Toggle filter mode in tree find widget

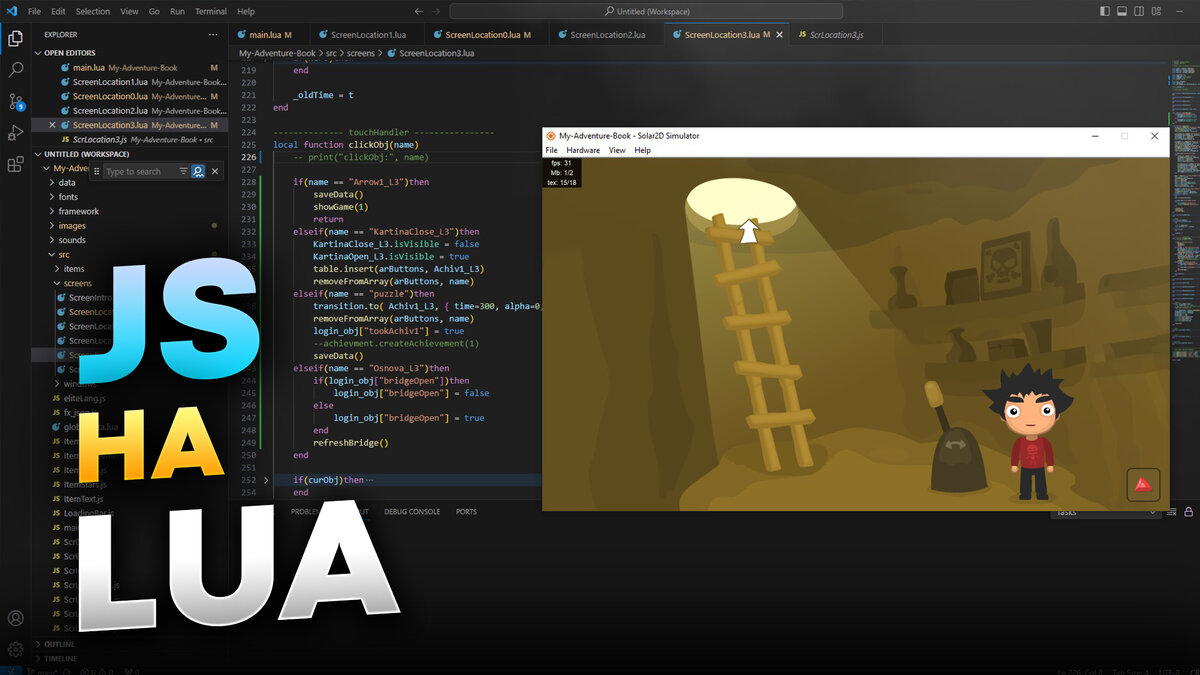[x=183, y=171]
